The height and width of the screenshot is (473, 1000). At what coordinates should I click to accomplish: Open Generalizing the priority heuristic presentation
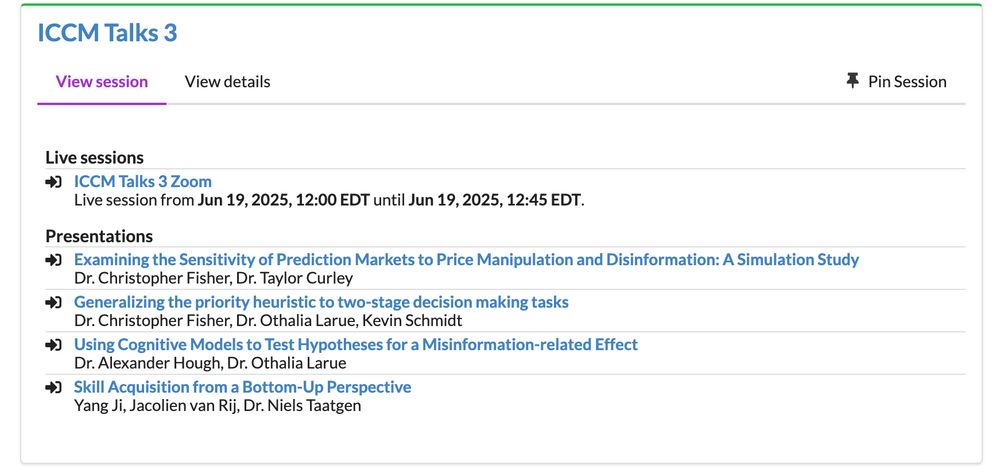tap(321, 302)
